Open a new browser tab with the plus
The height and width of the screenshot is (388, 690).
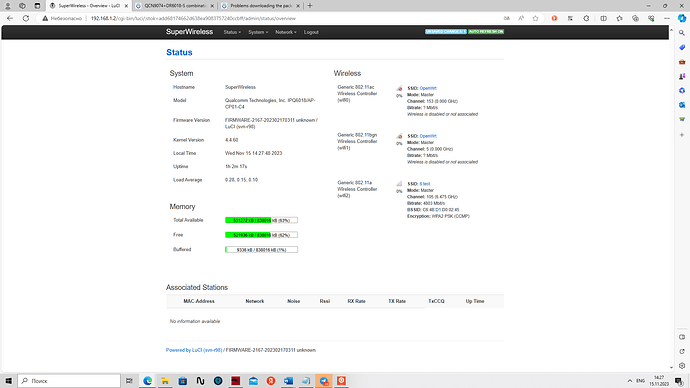pos(310,6)
